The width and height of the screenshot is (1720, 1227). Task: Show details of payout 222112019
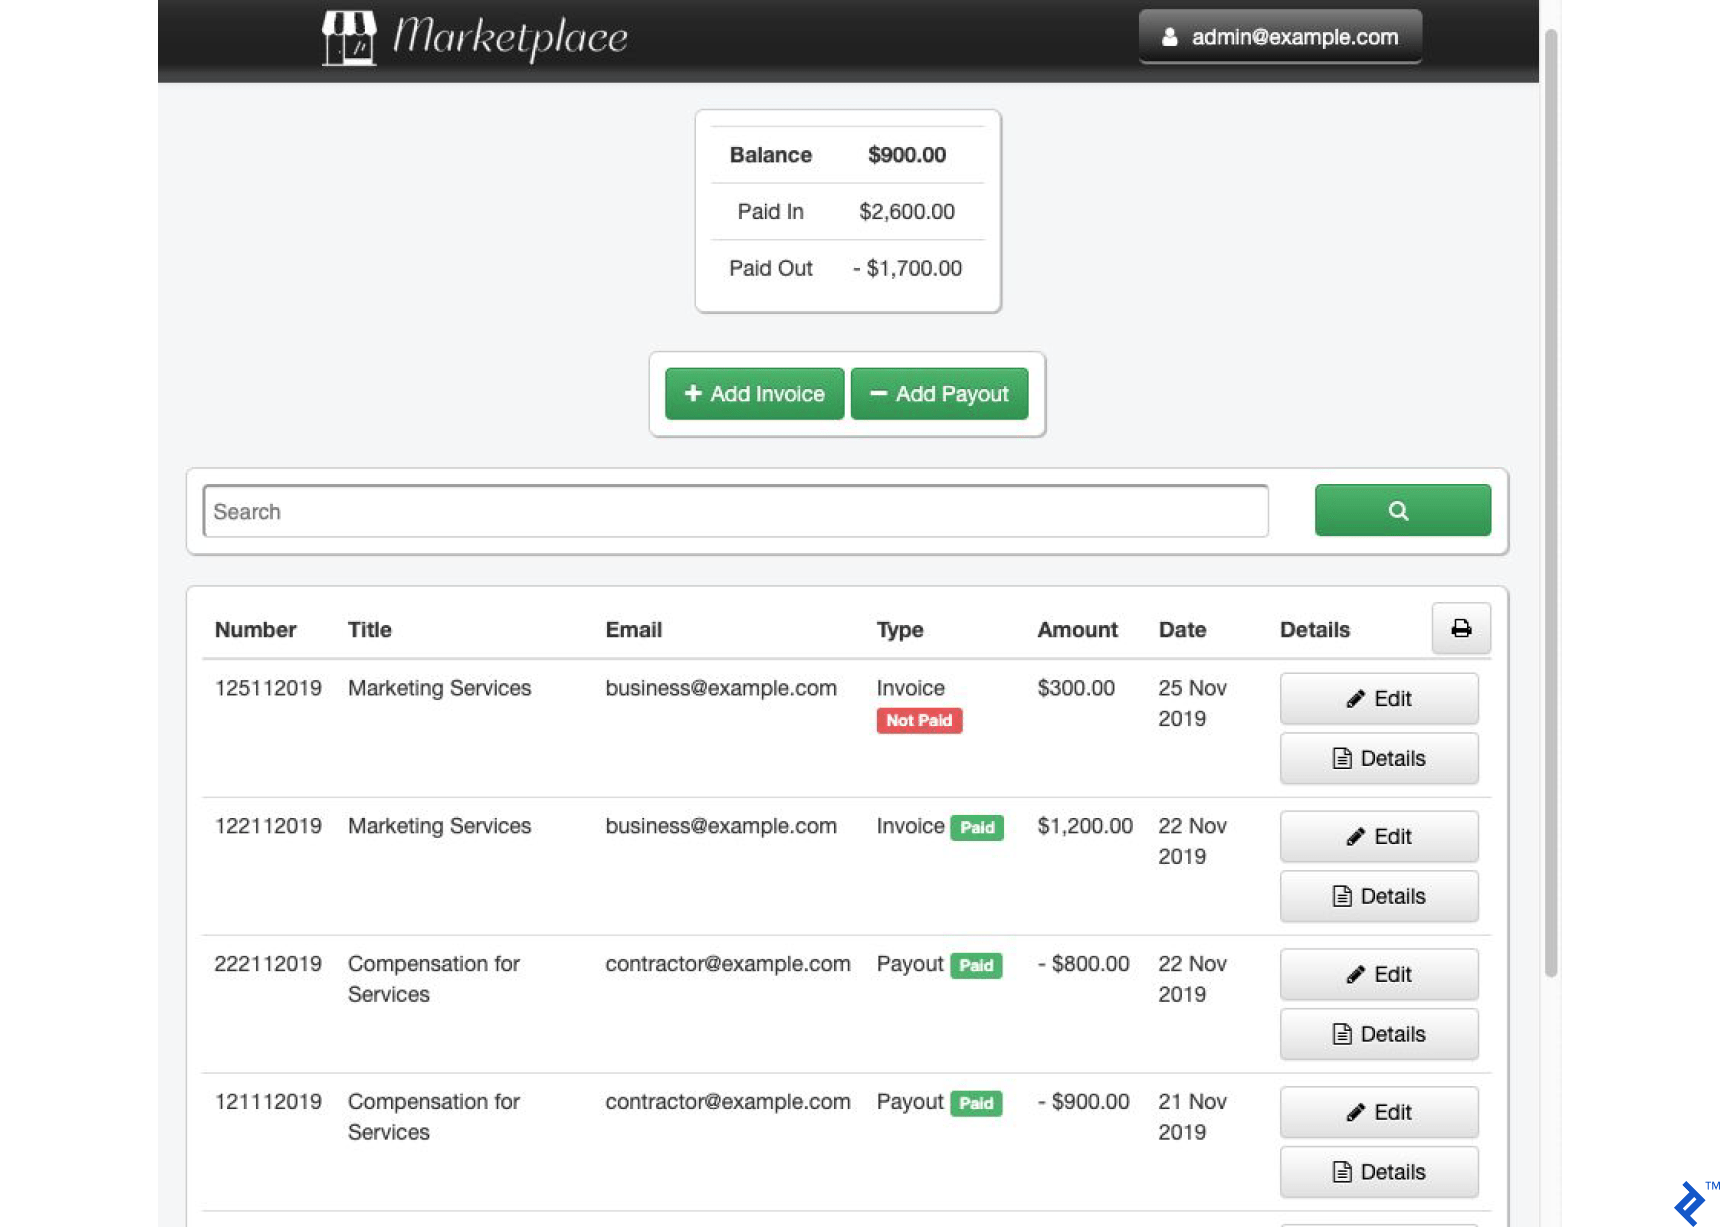point(1378,1034)
